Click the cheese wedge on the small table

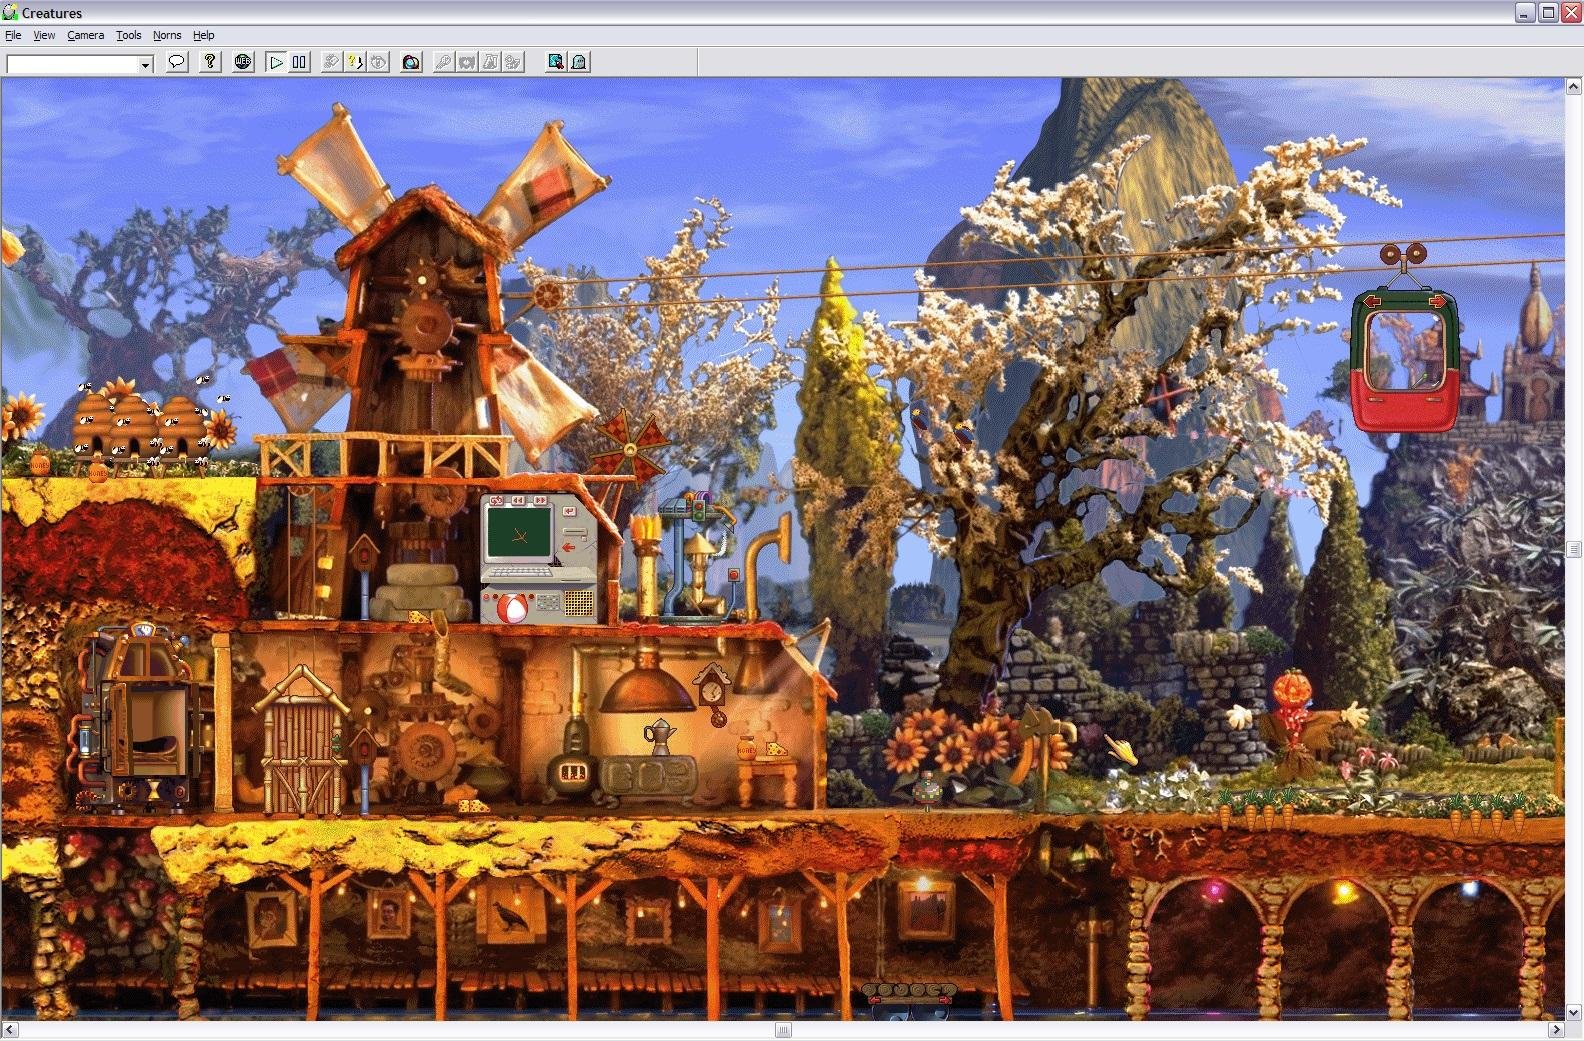coord(775,748)
